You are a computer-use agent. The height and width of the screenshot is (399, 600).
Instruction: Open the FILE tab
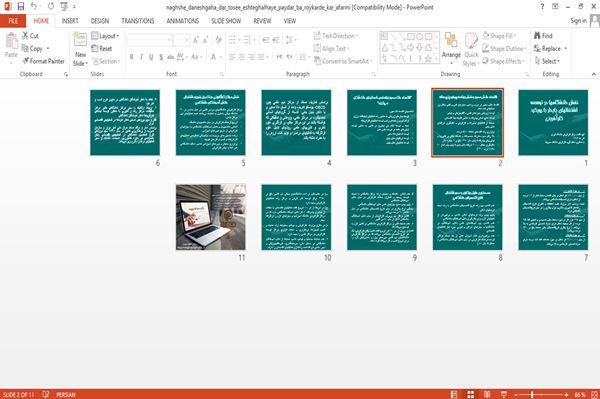click(13, 21)
